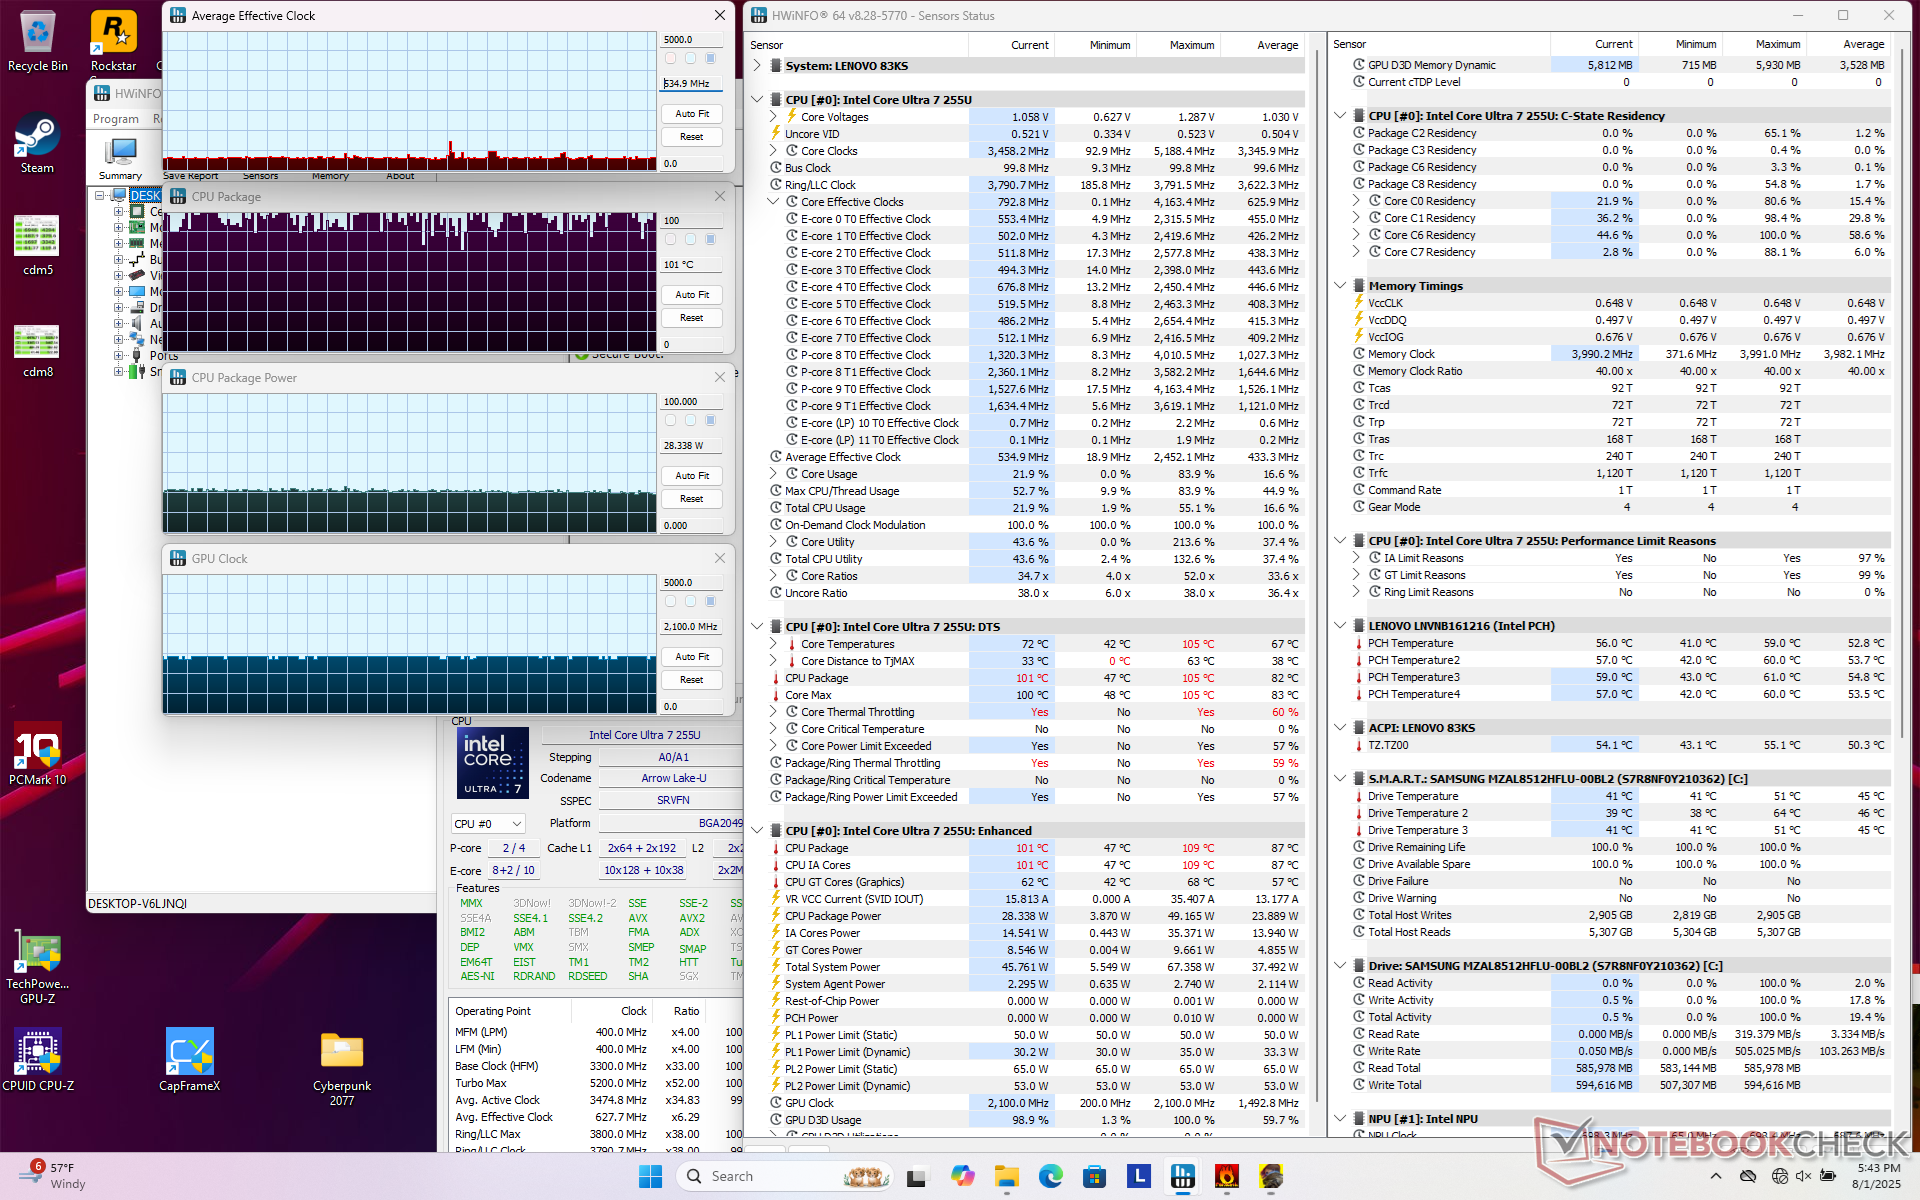The image size is (1920, 1200).
Task: Click Reset in the CPU Package graph
Action: click(691, 318)
